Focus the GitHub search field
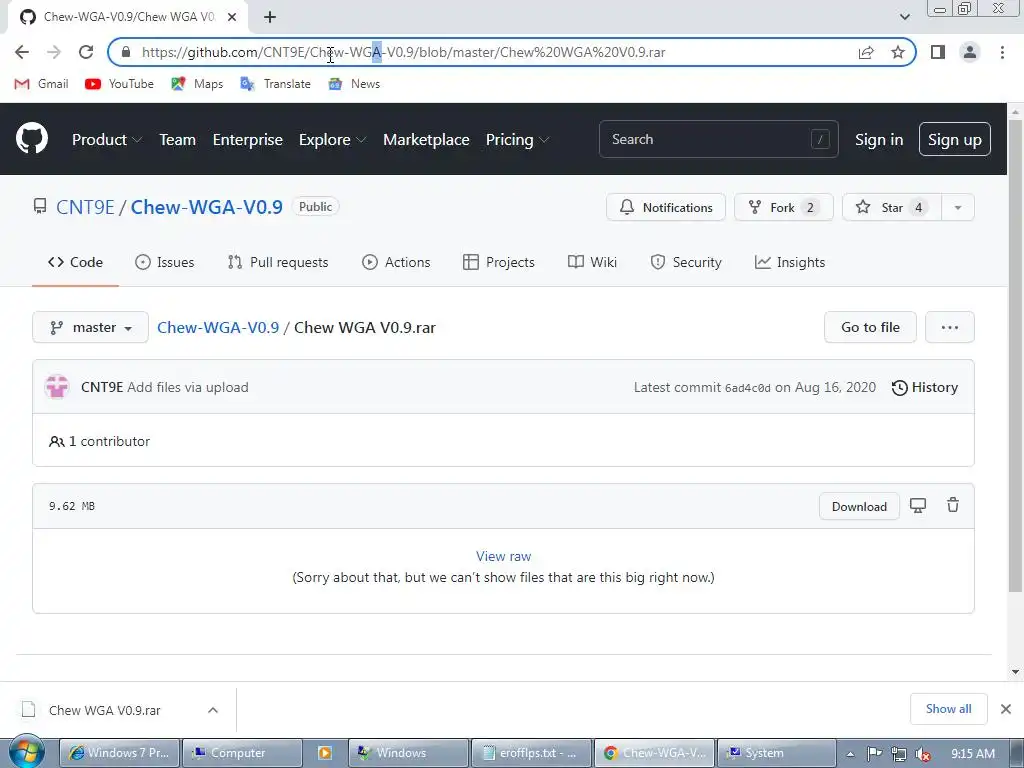 tap(718, 139)
